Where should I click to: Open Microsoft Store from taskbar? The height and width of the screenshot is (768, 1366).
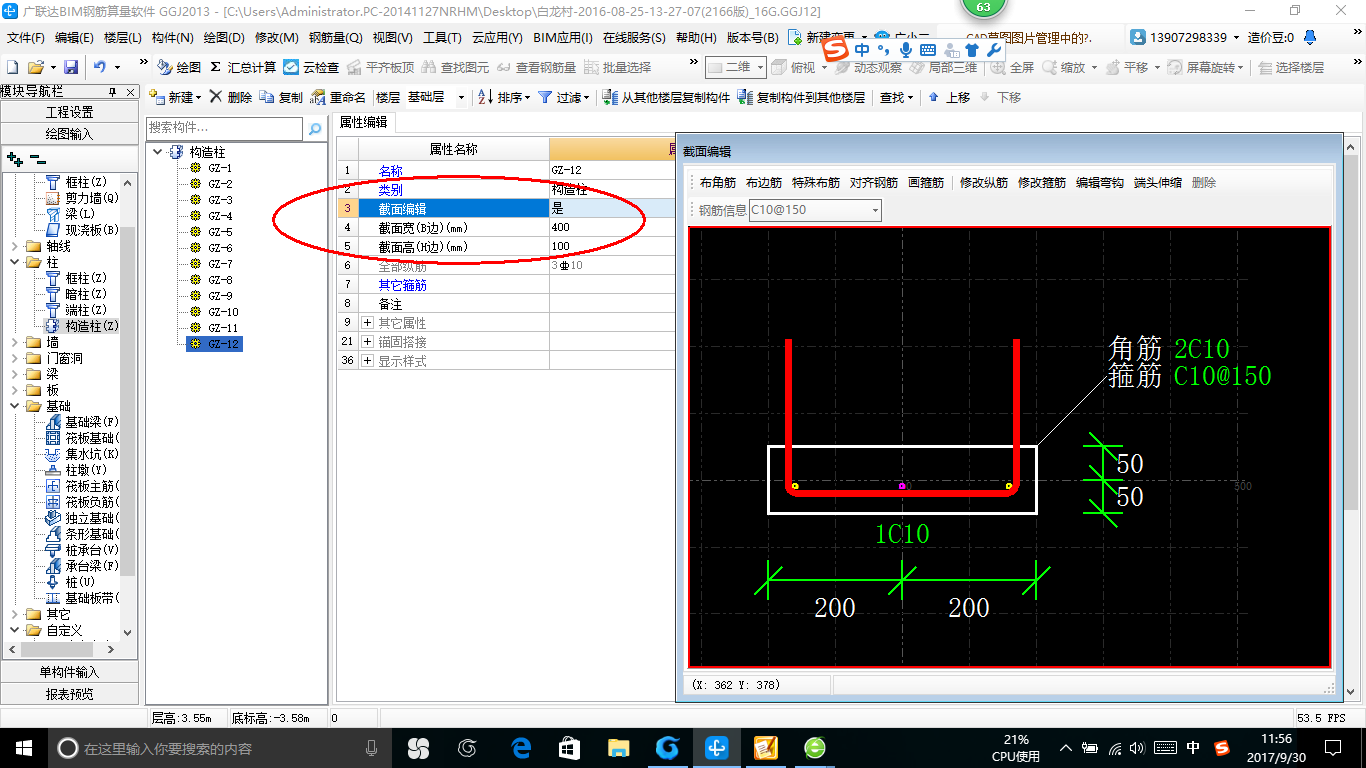click(x=569, y=747)
